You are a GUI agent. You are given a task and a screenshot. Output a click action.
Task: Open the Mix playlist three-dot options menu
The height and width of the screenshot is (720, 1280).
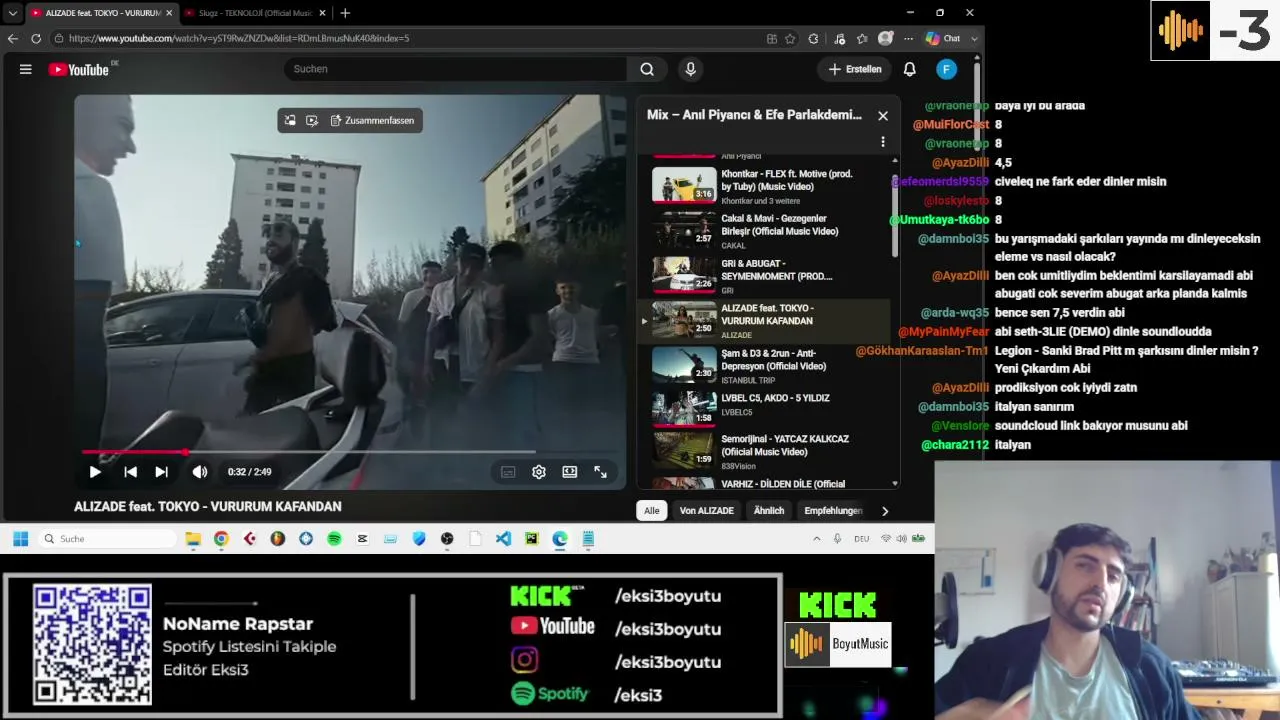click(883, 142)
